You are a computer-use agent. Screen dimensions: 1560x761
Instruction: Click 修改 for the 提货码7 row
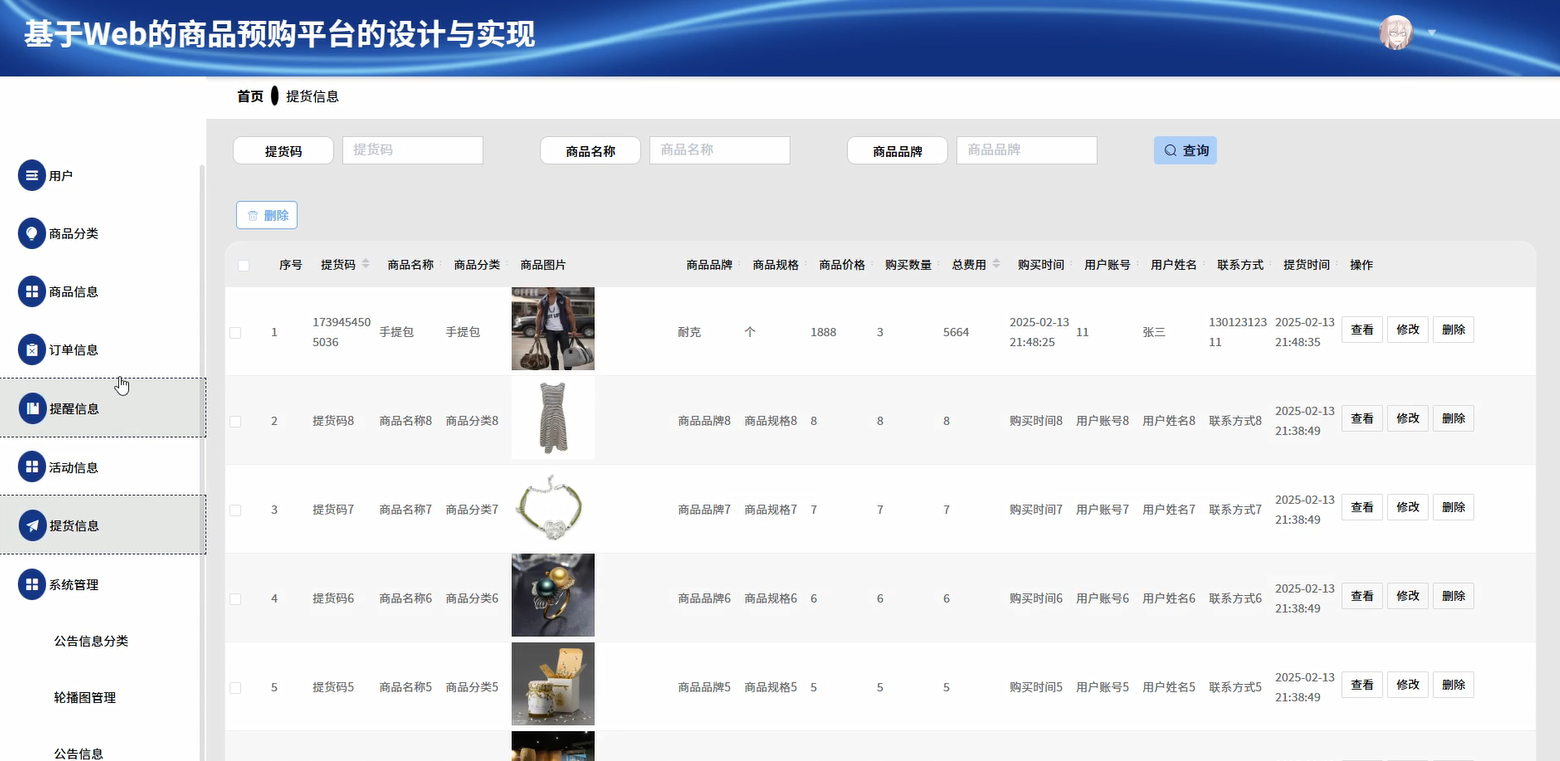click(x=1408, y=507)
